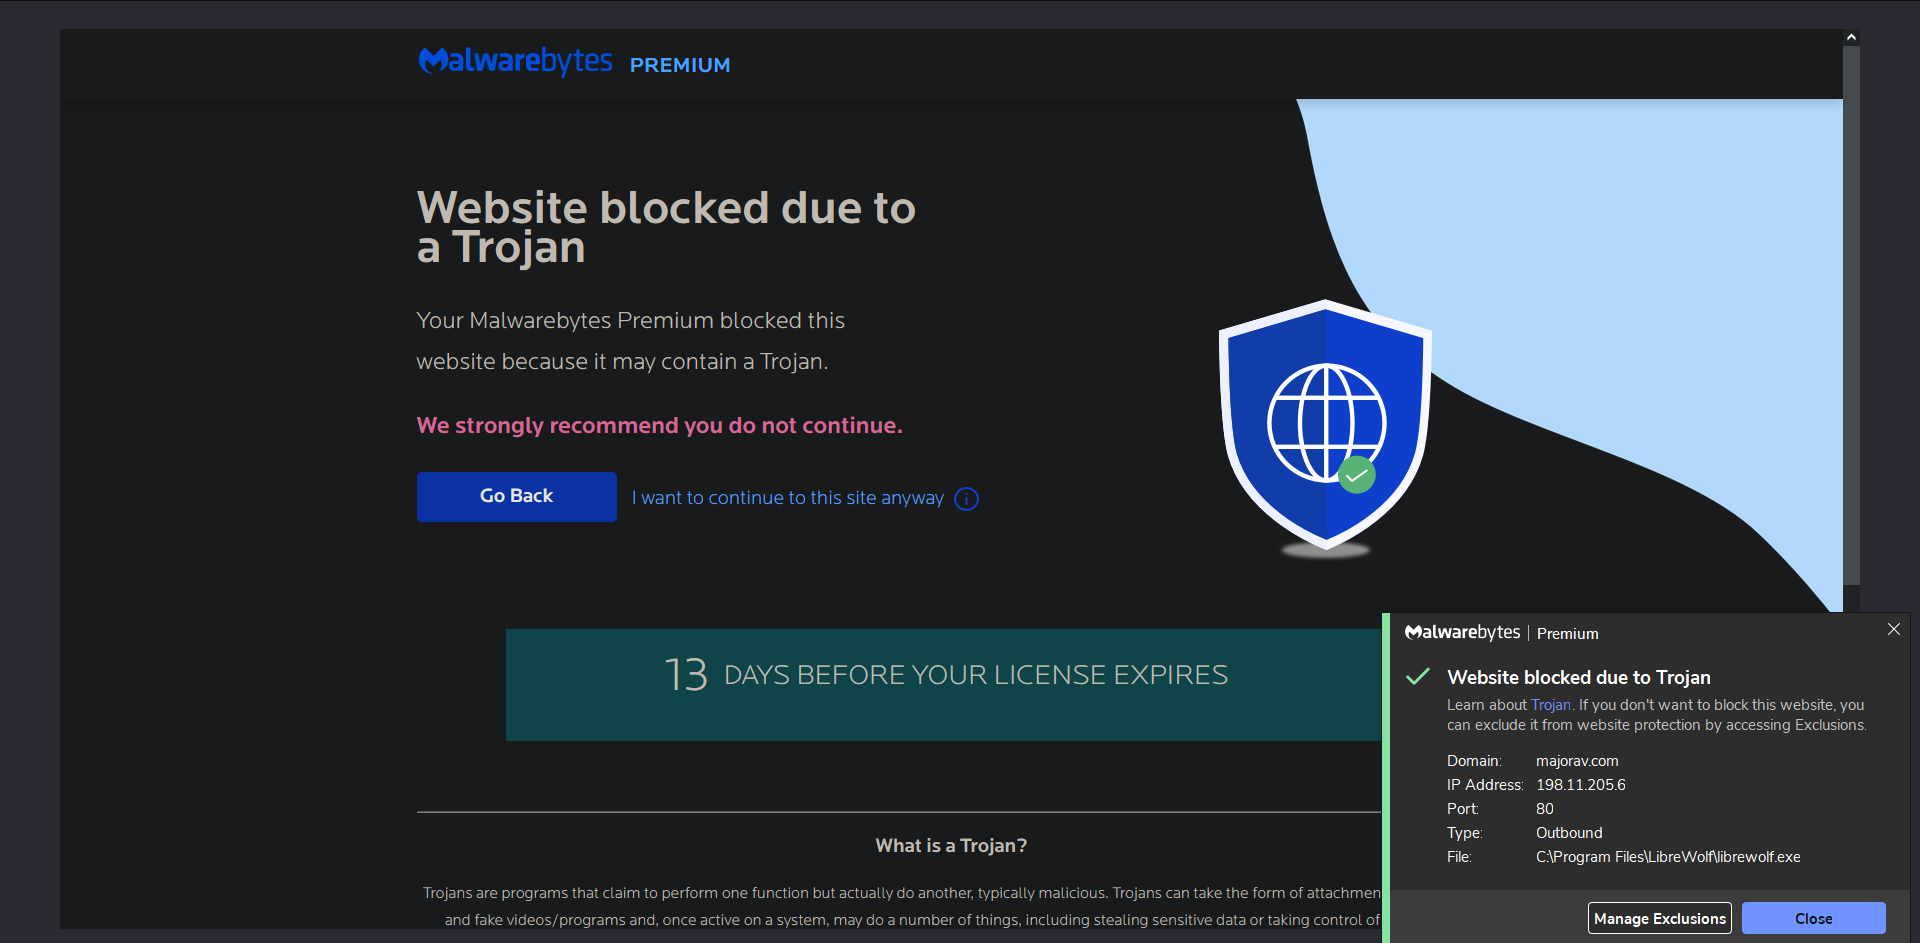Viewport: 1920px width, 943px height.
Task: Select the IP address 198.11.205.6
Action: [x=1581, y=785]
